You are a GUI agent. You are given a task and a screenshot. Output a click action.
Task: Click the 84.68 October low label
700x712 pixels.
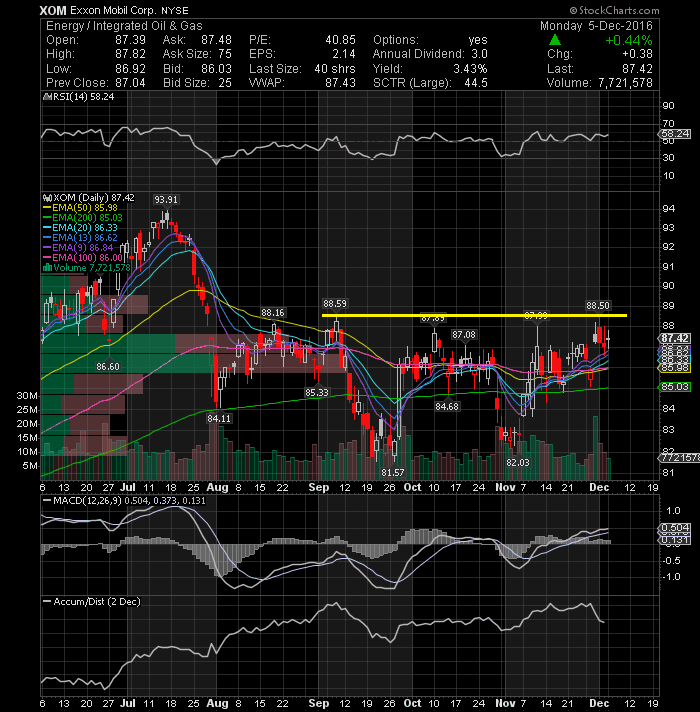[447, 406]
